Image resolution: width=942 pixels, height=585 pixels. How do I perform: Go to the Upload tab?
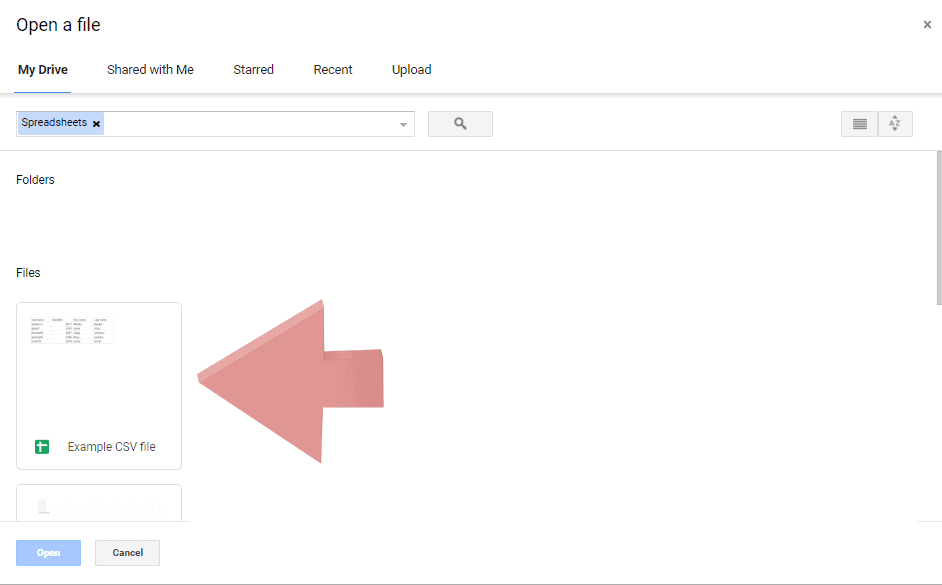click(411, 69)
